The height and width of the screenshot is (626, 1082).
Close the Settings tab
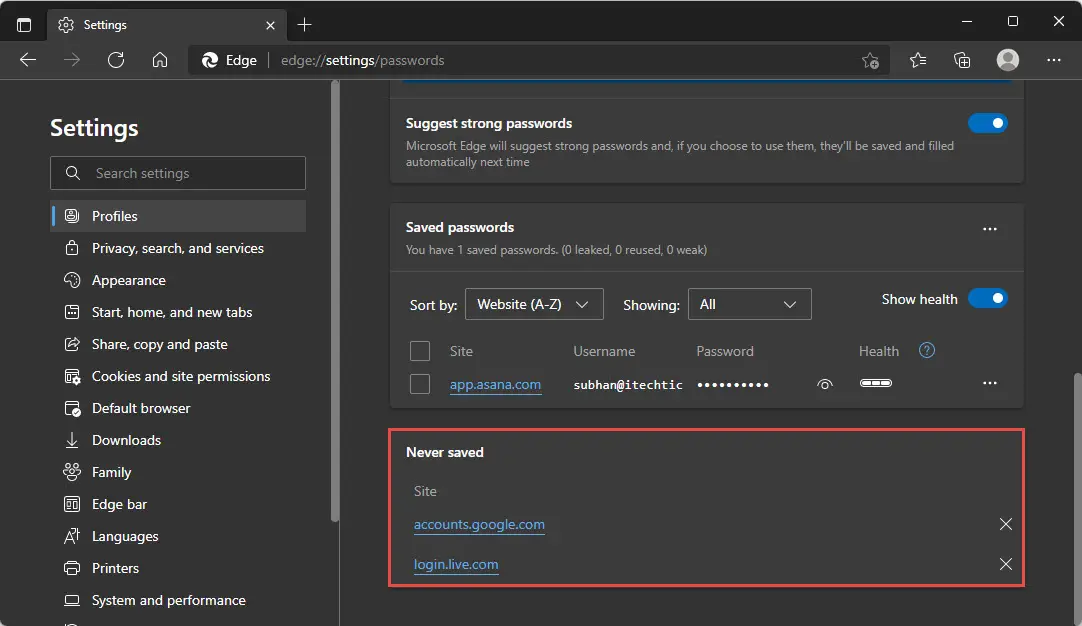[x=270, y=25]
